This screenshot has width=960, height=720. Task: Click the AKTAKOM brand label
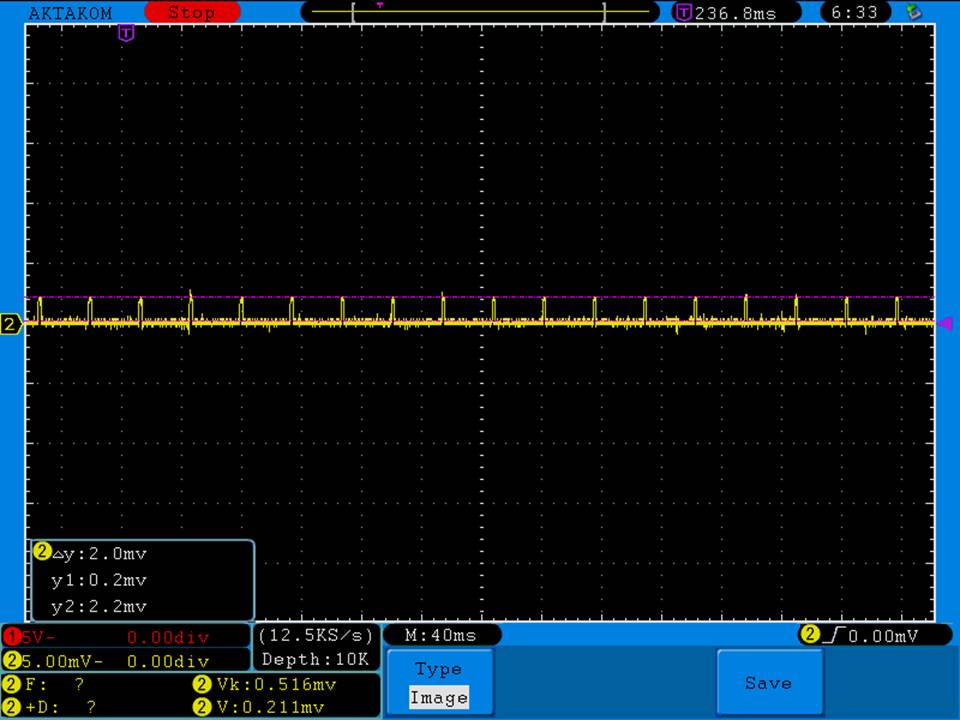point(70,13)
